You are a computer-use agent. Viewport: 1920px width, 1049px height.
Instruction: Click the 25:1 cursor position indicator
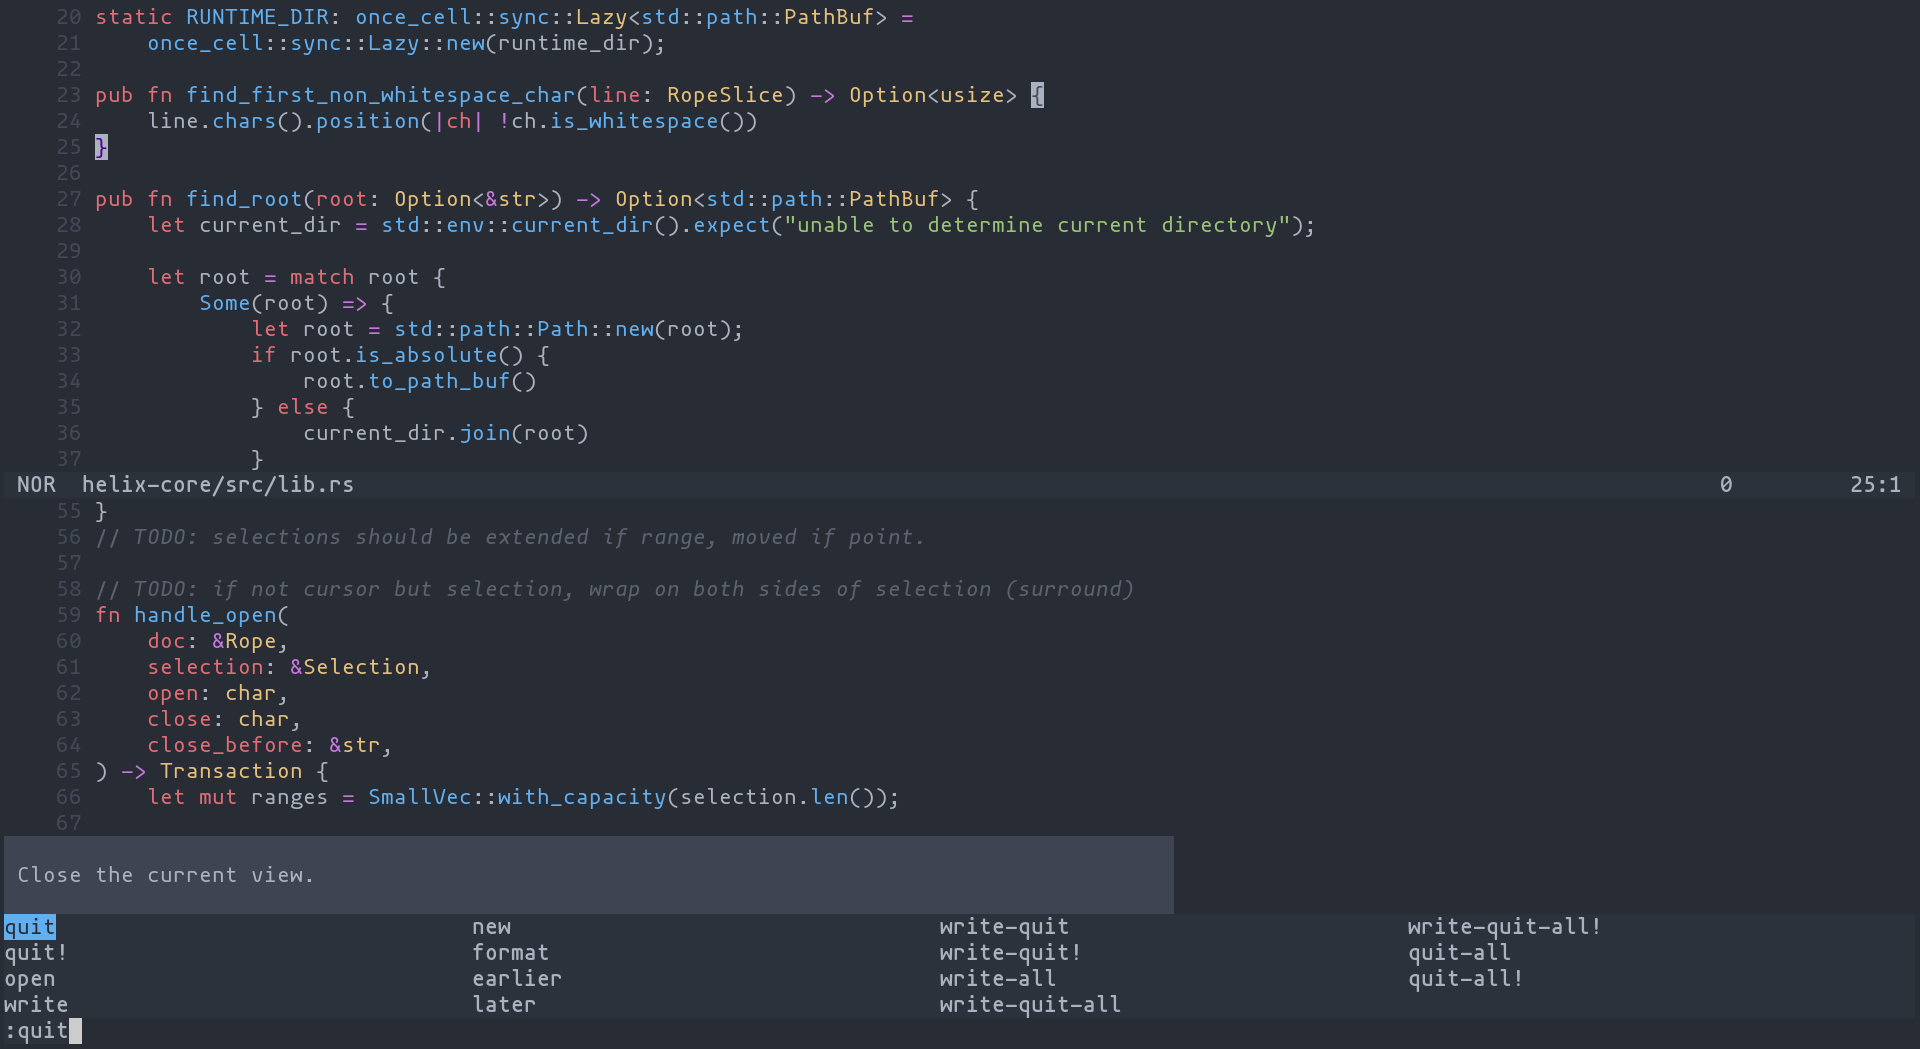coord(1876,484)
